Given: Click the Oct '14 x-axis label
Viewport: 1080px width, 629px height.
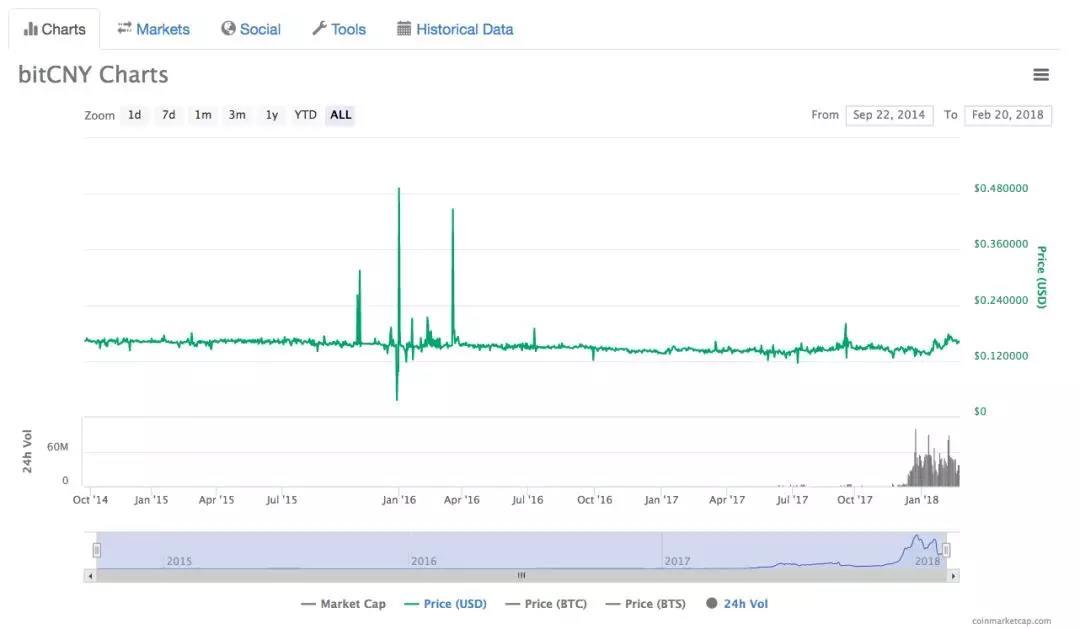Looking at the screenshot, I should click(x=90, y=499).
